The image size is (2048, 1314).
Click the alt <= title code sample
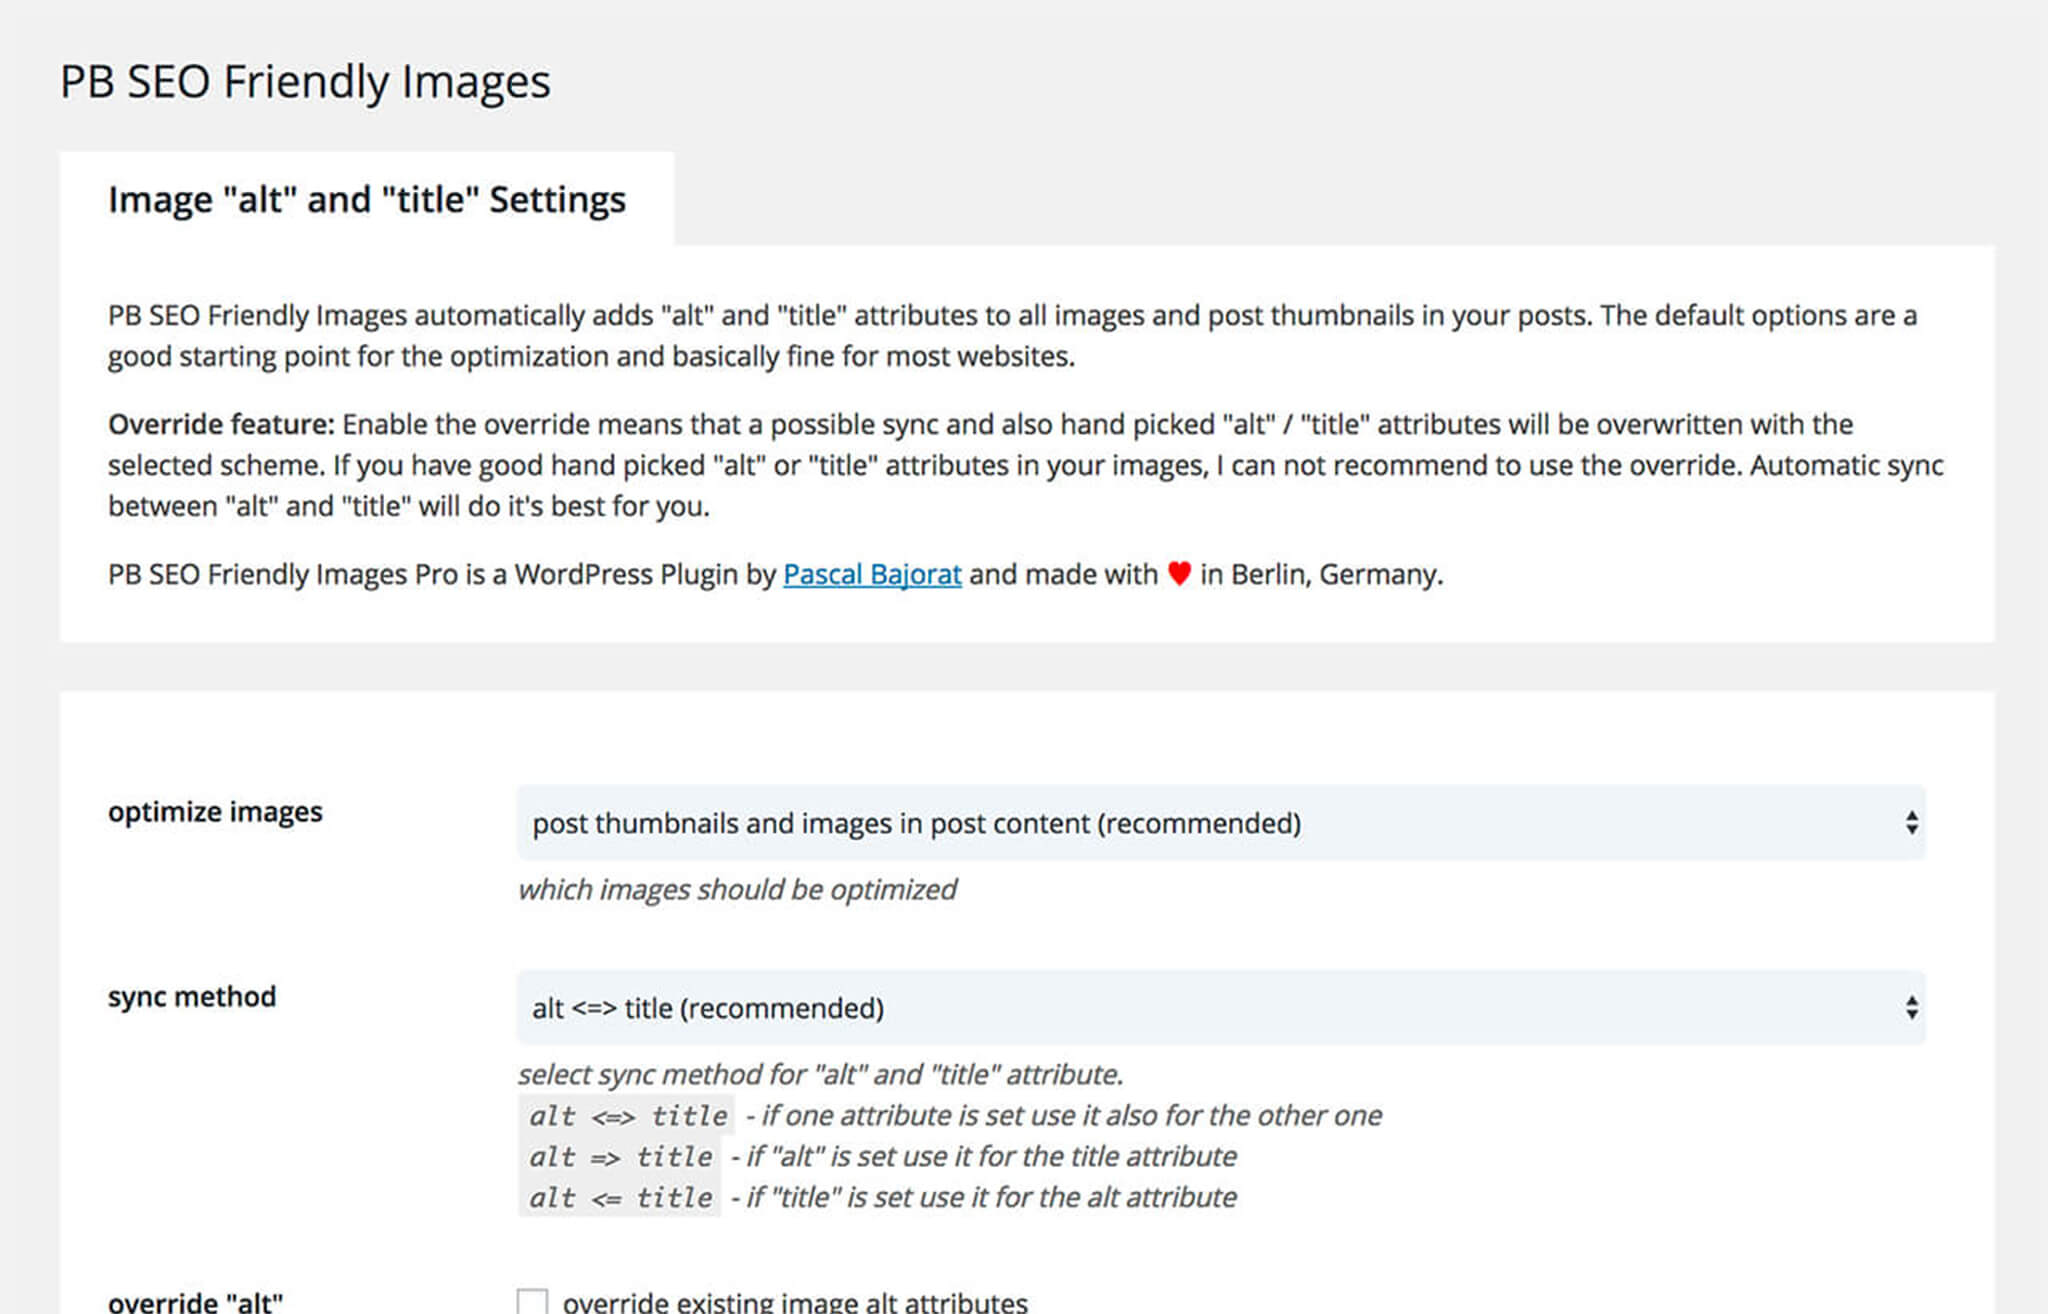pos(620,1198)
